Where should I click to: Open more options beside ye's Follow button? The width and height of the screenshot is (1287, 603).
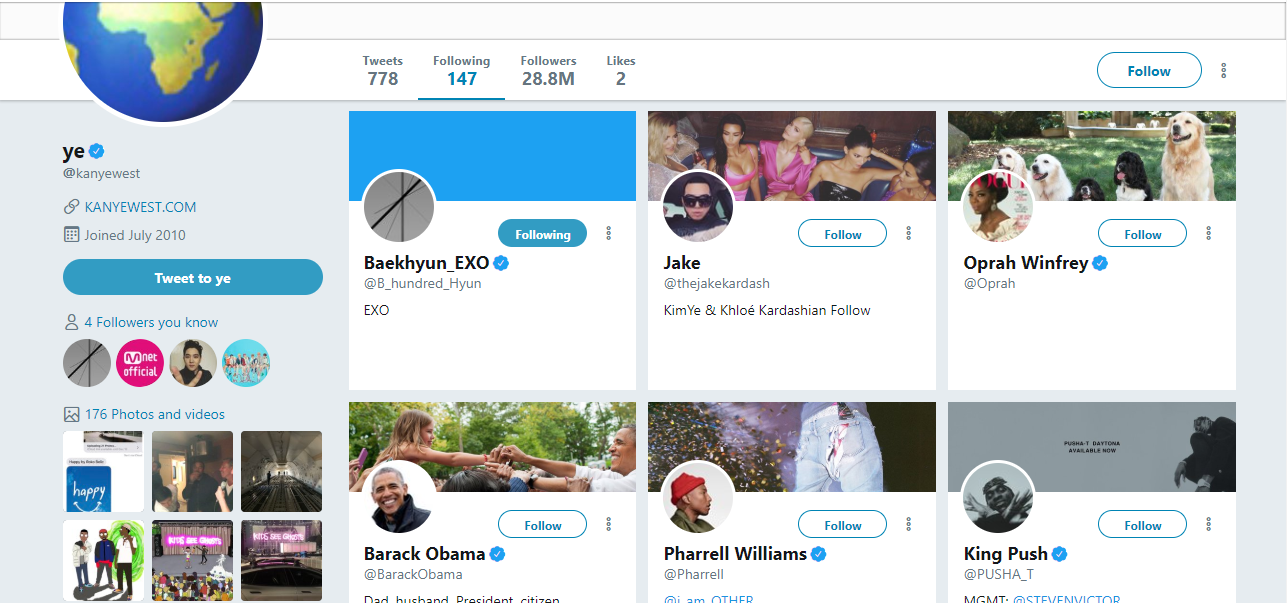point(1223,71)
